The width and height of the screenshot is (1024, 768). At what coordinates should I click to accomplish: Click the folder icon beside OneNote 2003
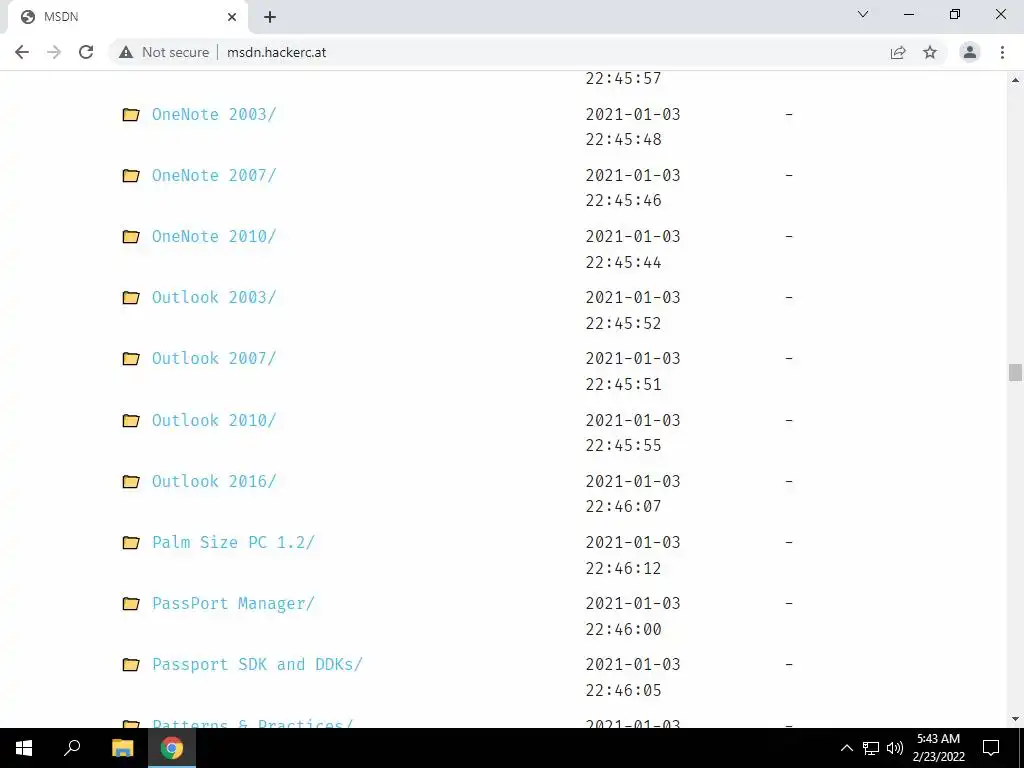click(131, 115)
